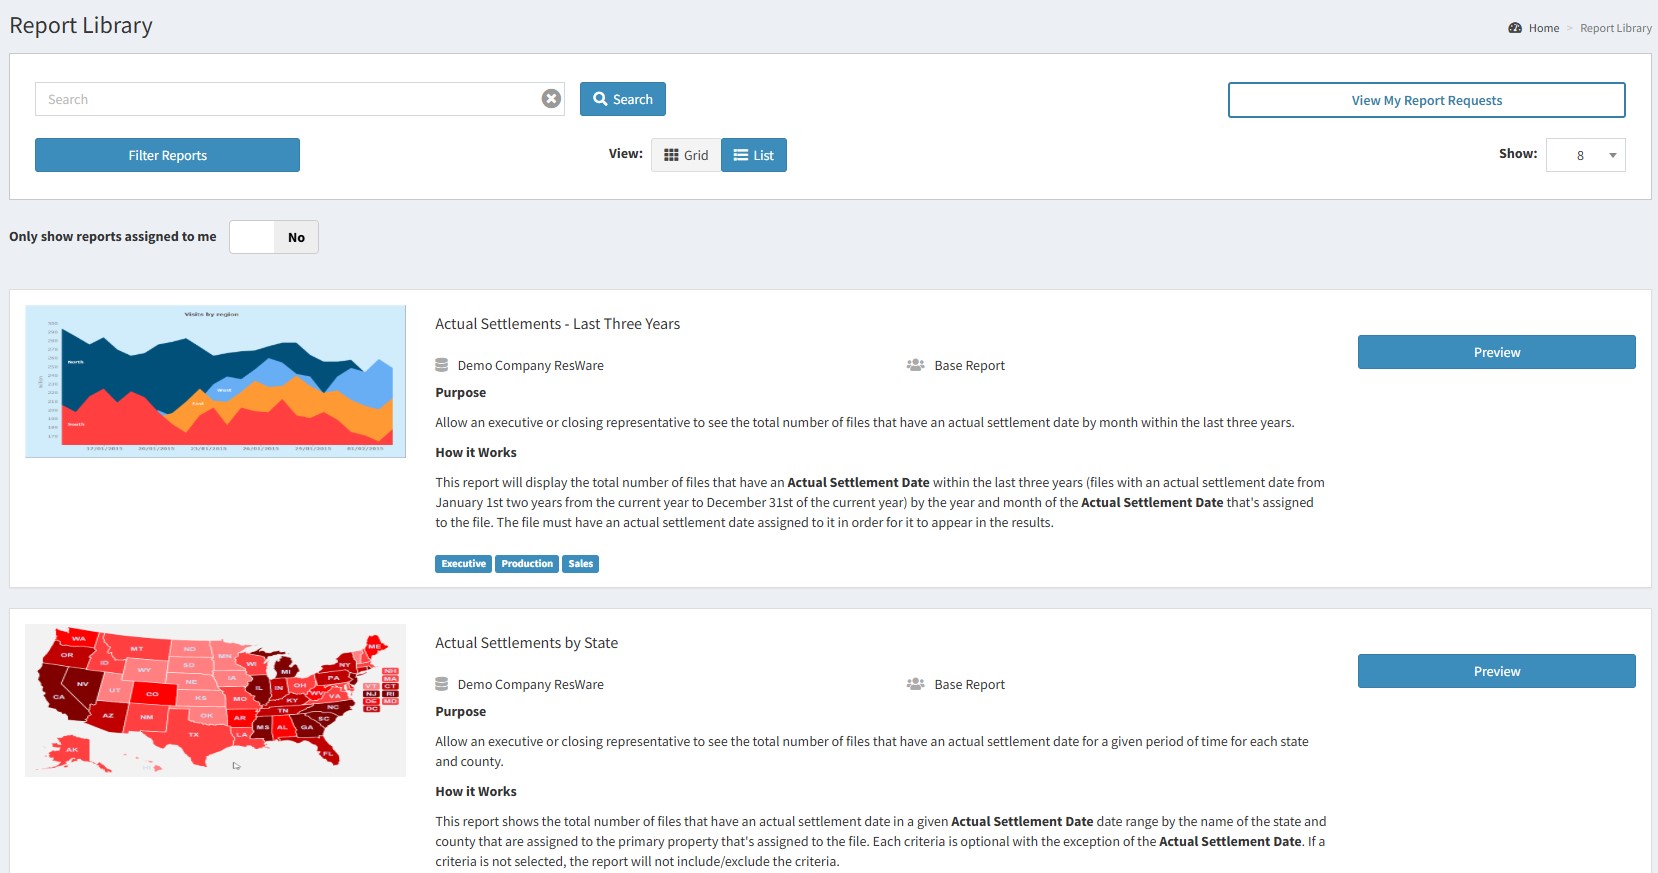This screenshot has width=1658, height=873.
Task: Toggle Only show reports assigned to me
Action: [x=274, y=237]
